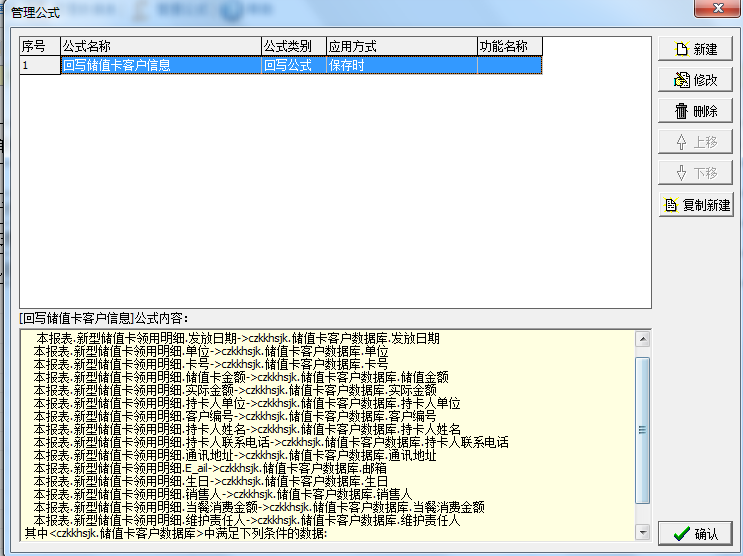Click formula line ending with 邮箱
Viewport: 743px width, 556px height.
tap(210, 468)
